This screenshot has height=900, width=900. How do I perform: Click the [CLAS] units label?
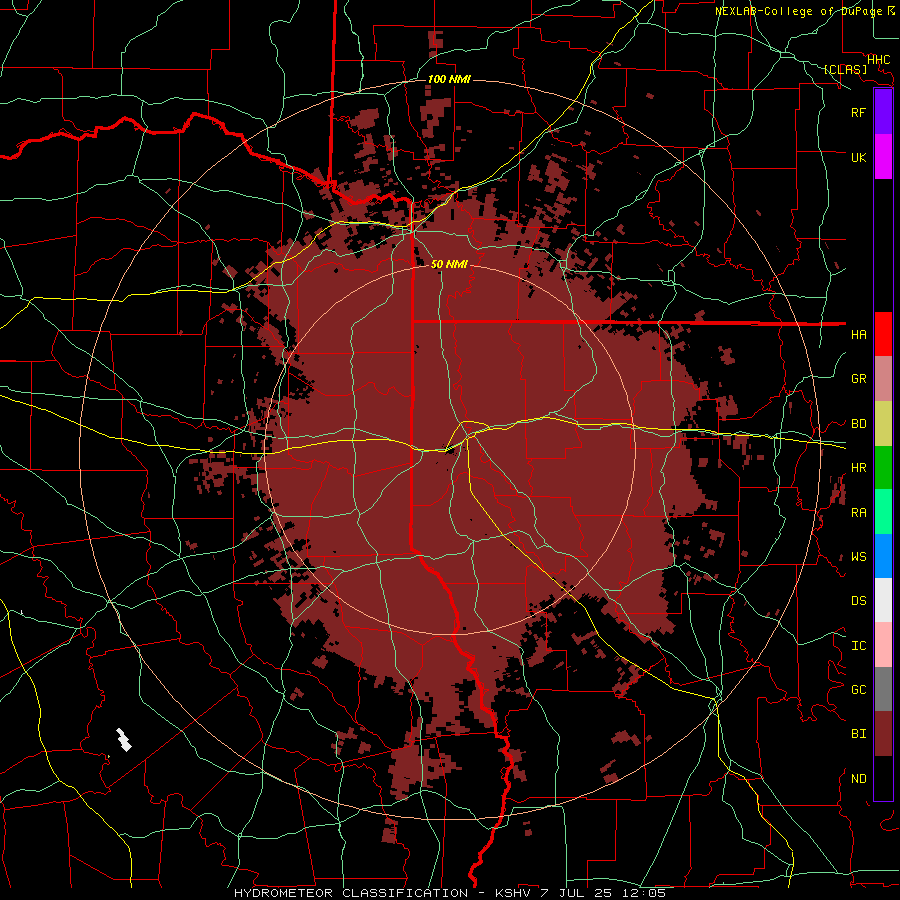pos(845,69)
